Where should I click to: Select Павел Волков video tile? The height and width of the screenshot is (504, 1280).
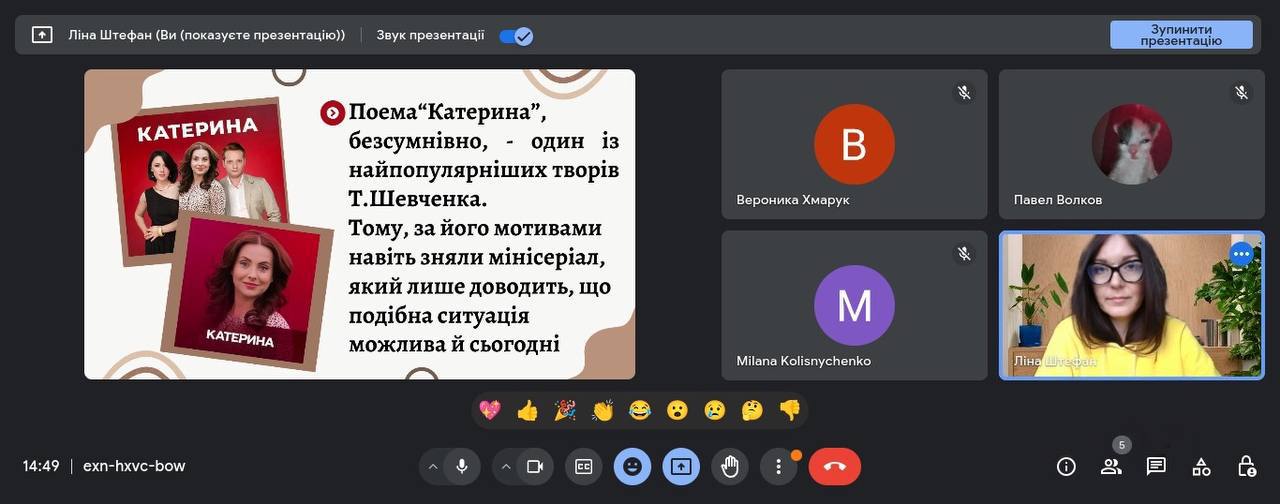coord(1131,144)
